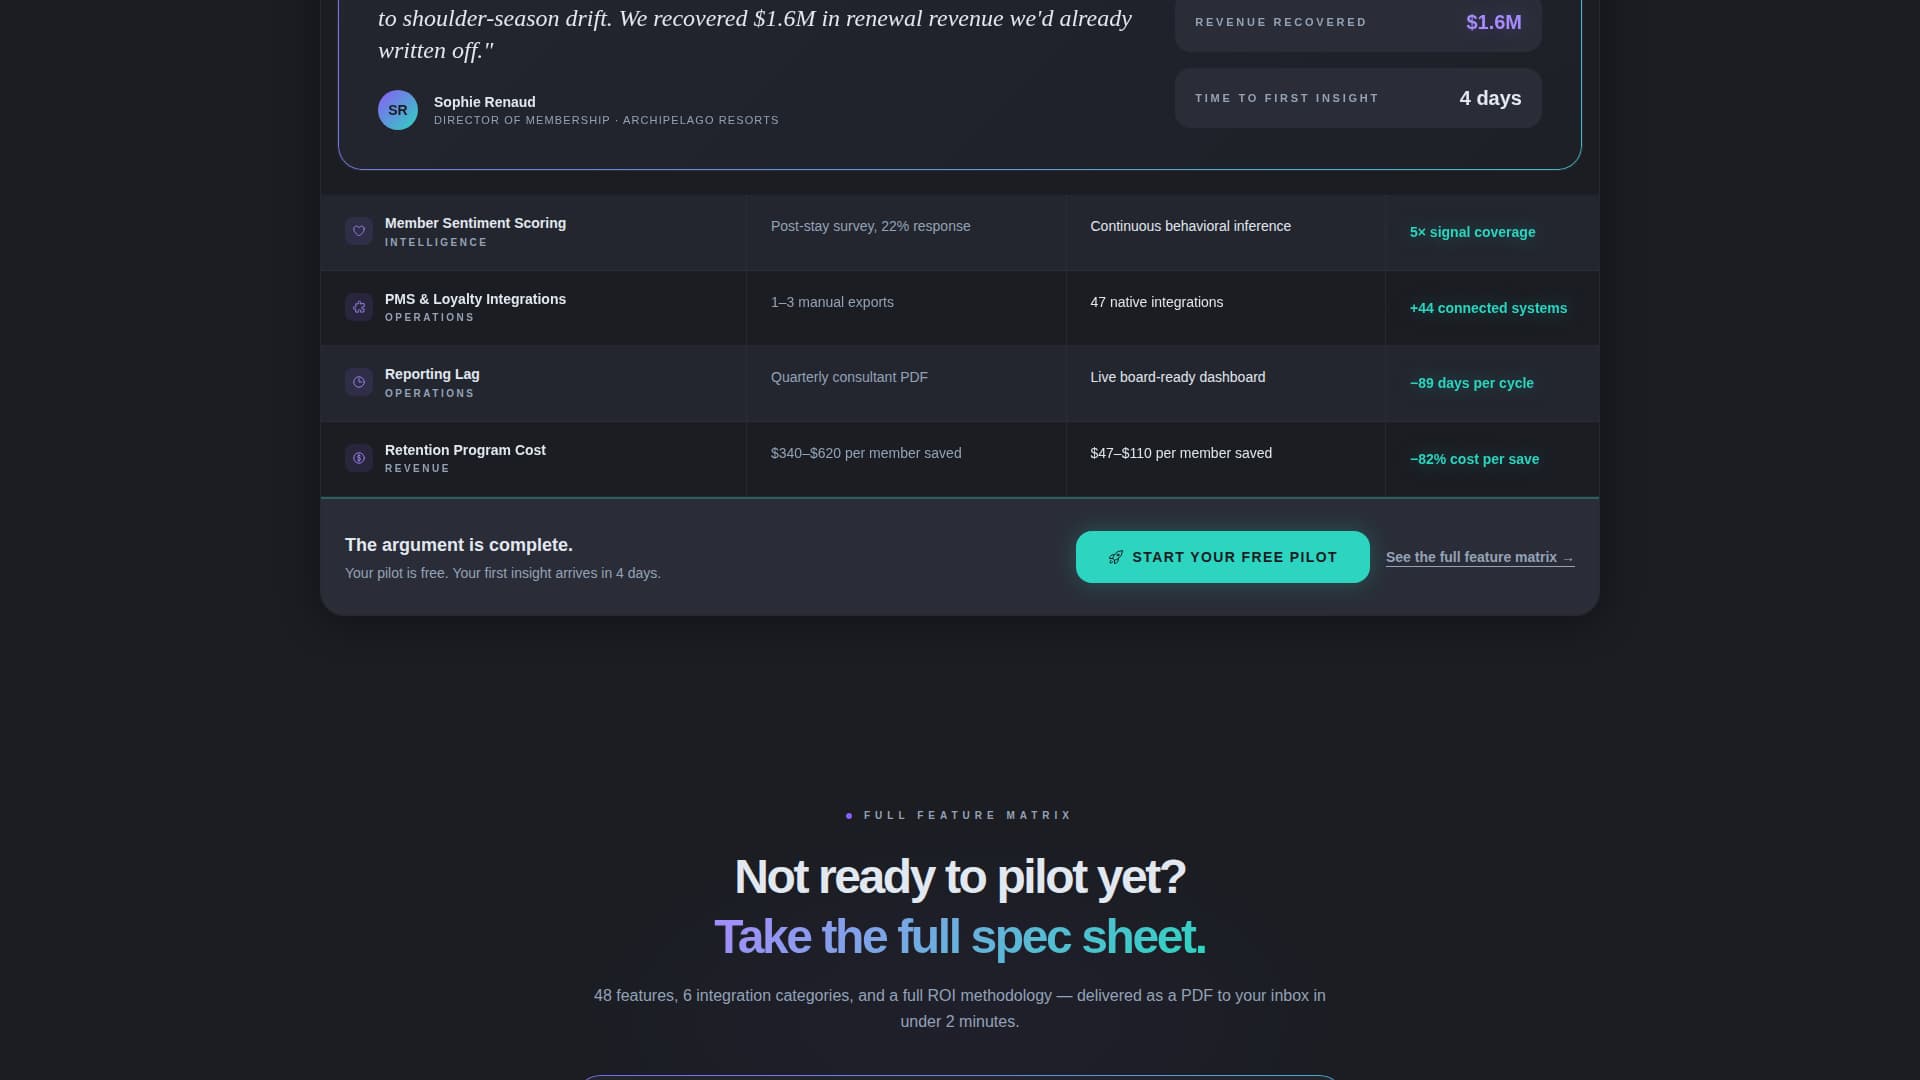Screen dimensions: 1920x1080
Task: Open the See the full feature matrix link
Action: pyautogui.click(x=1479, y=557)
